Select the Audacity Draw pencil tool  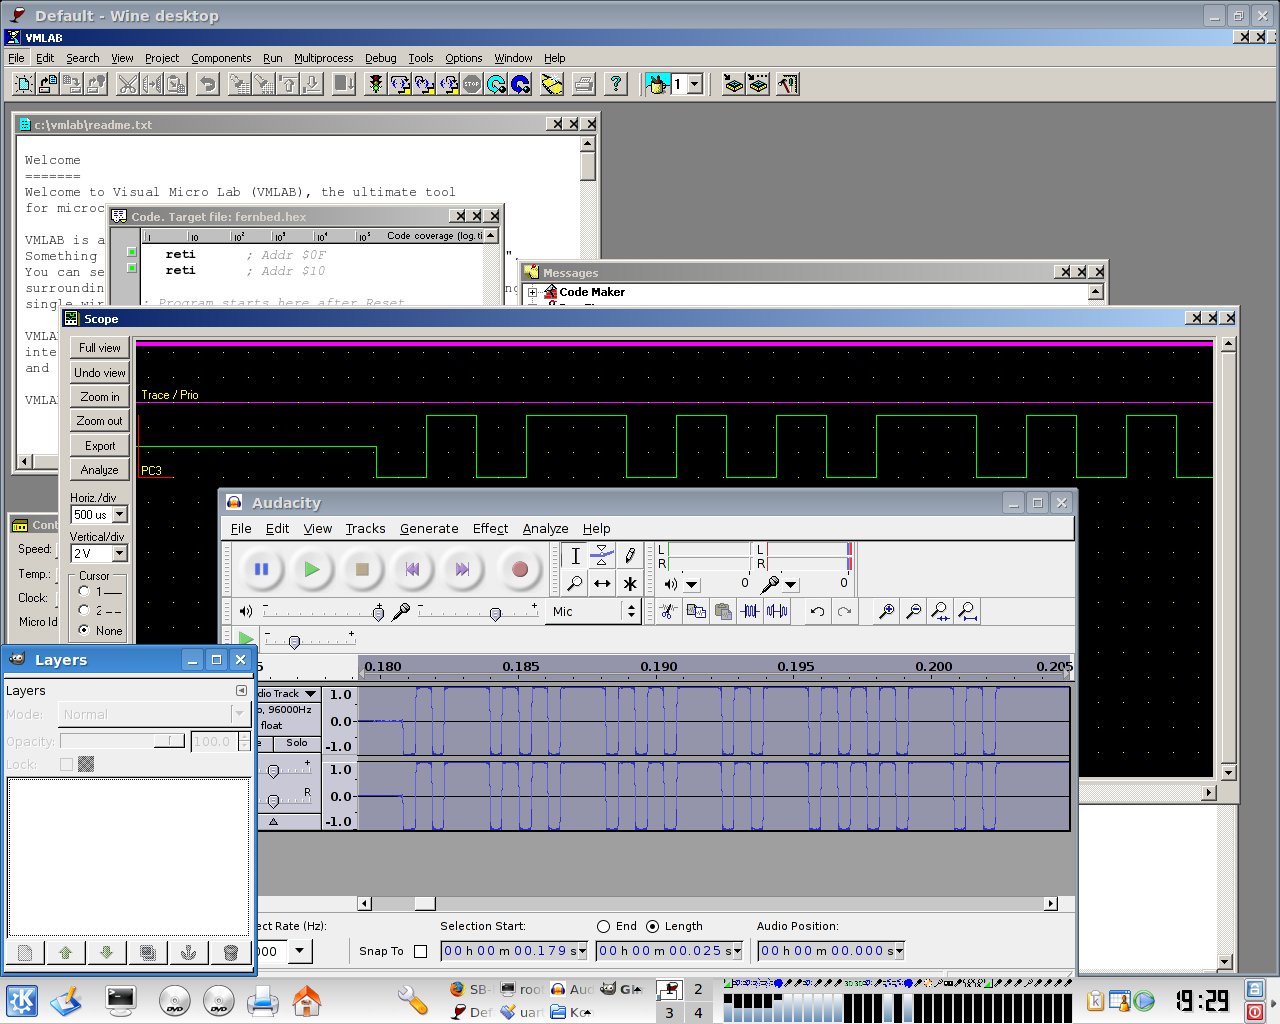tap(629, 556)
